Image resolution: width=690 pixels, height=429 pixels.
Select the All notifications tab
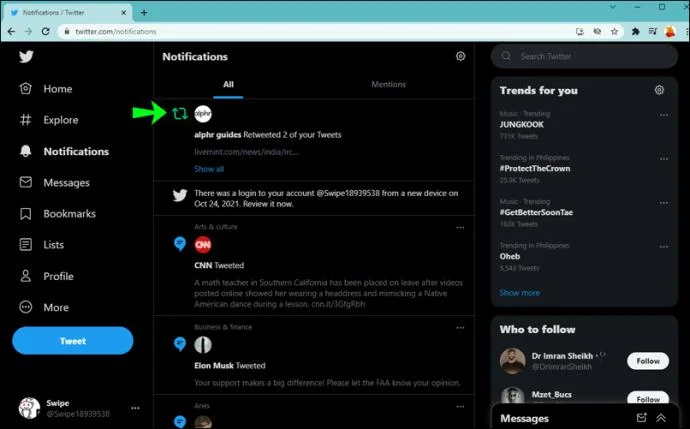(x=228, y=84)
